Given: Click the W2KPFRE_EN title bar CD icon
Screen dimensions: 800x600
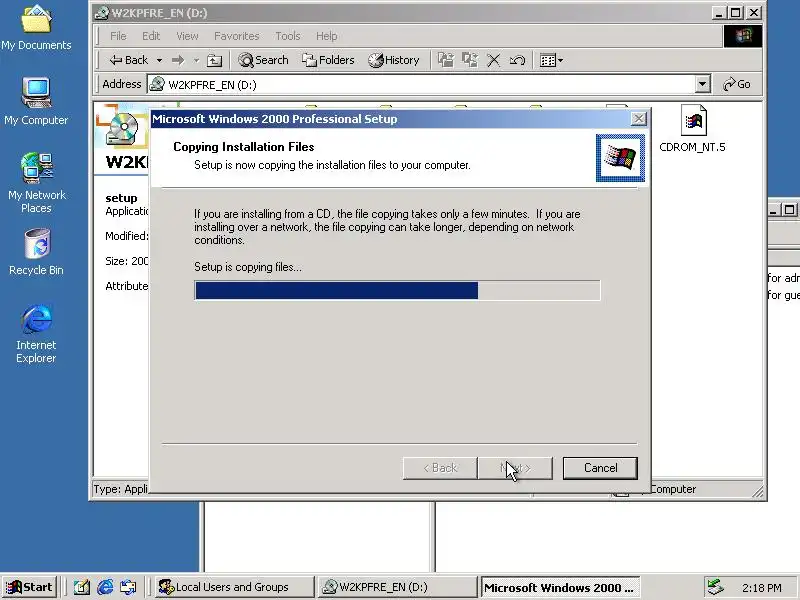Looking at the screenshot, I should [x=102, y=13].
